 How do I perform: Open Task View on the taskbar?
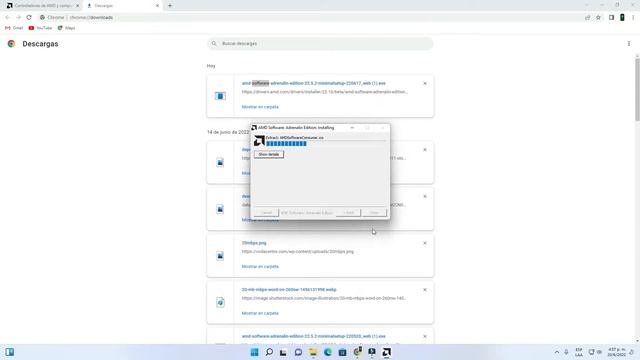tap(283, 352)
